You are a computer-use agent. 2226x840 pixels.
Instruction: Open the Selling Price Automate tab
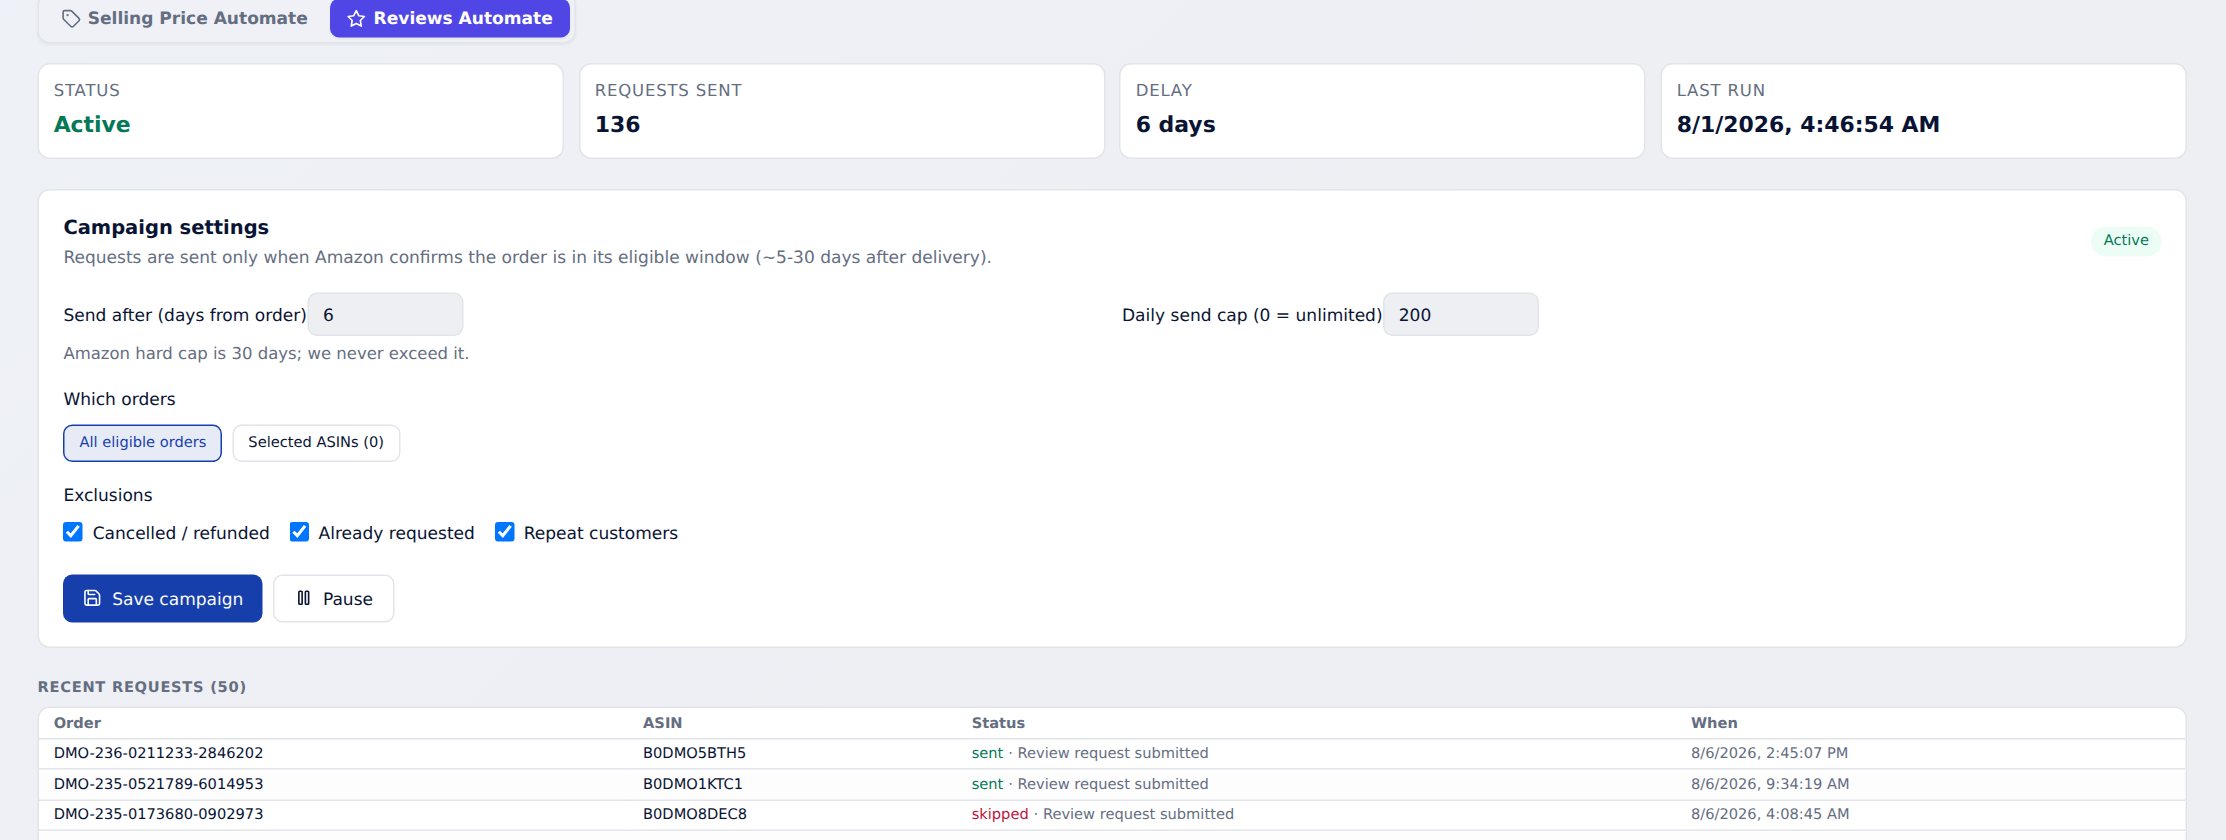click(184, 18)
